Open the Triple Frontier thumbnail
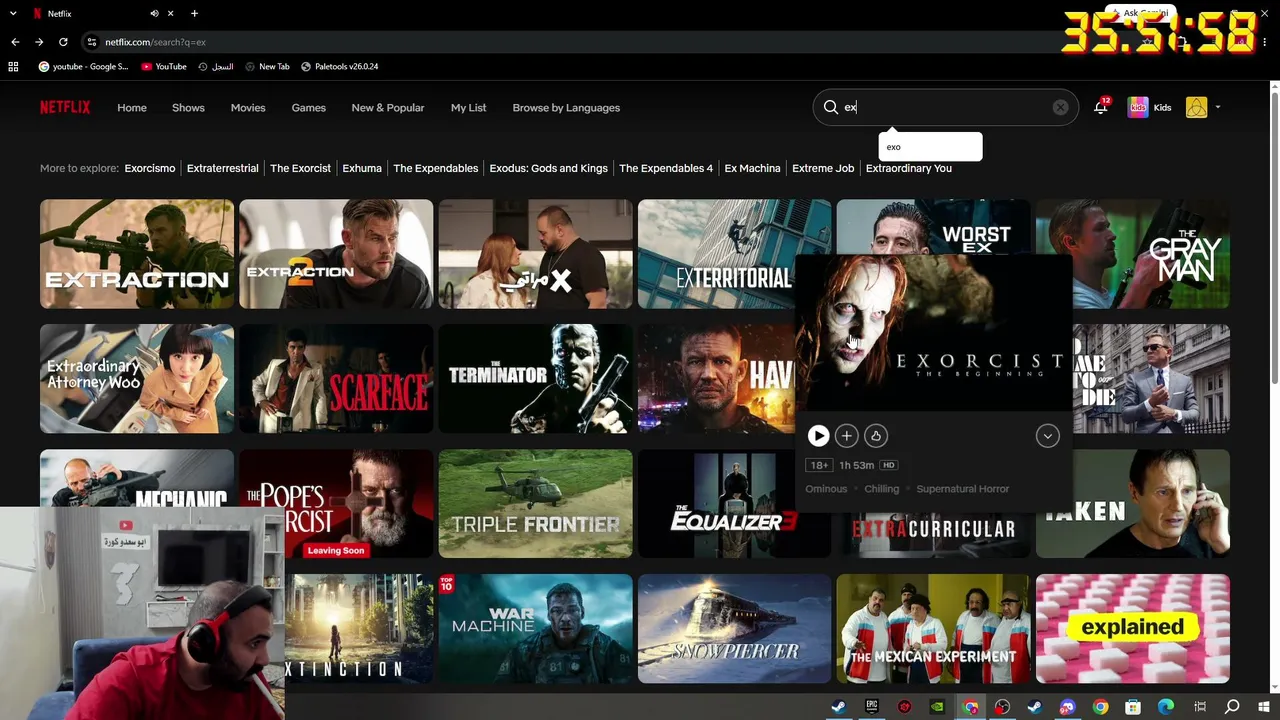Viewport: 1280px width, 720px height. (535, 503)
